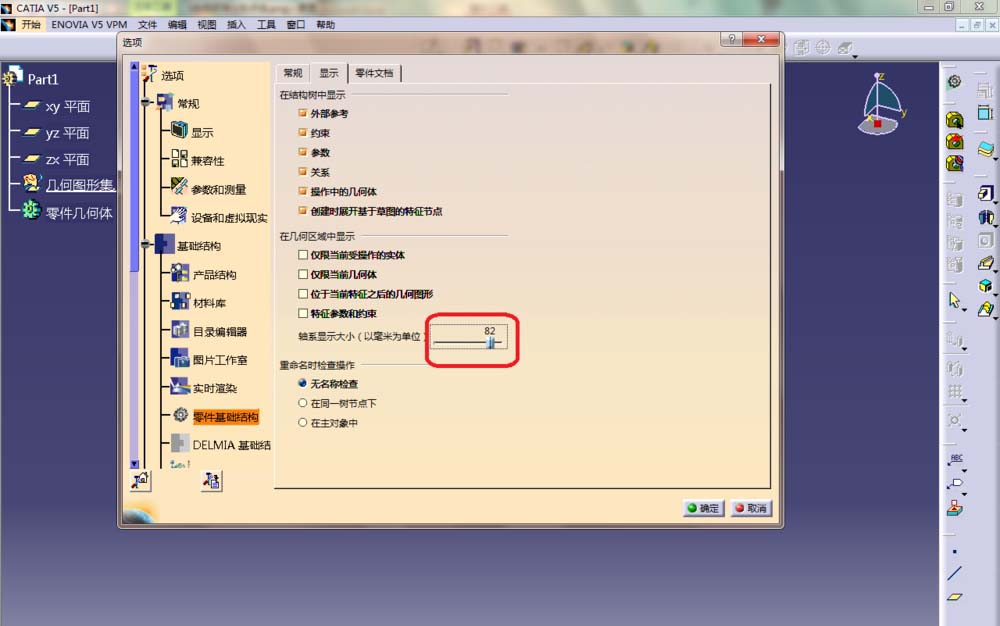The height and width of the screenshot is (626, 1000).
Task: Click the arrow Select tool in right toolbar
Action: coord(955,300)
